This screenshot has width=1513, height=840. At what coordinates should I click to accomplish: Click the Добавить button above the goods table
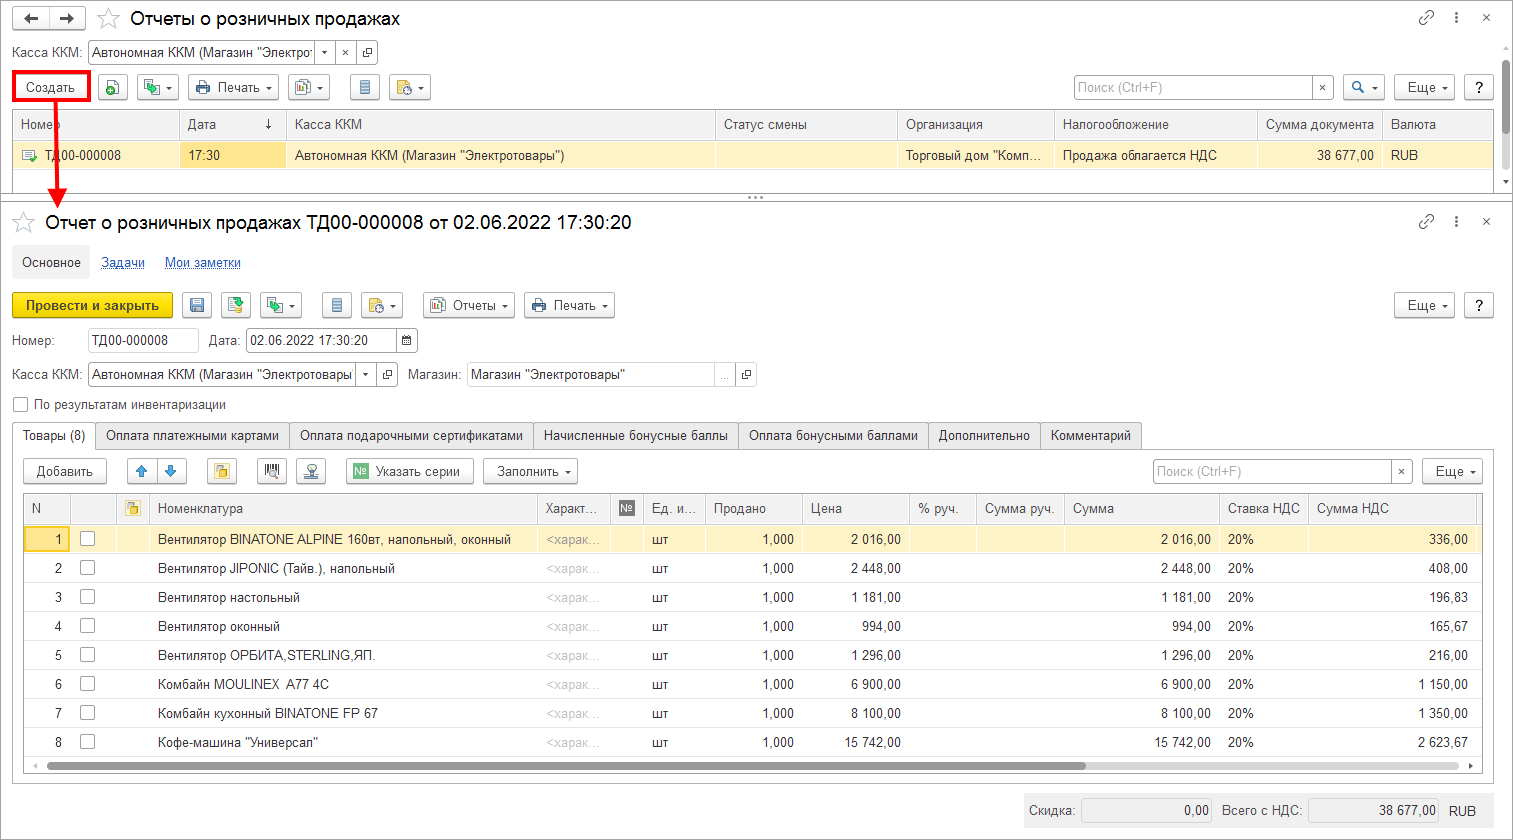65,472
